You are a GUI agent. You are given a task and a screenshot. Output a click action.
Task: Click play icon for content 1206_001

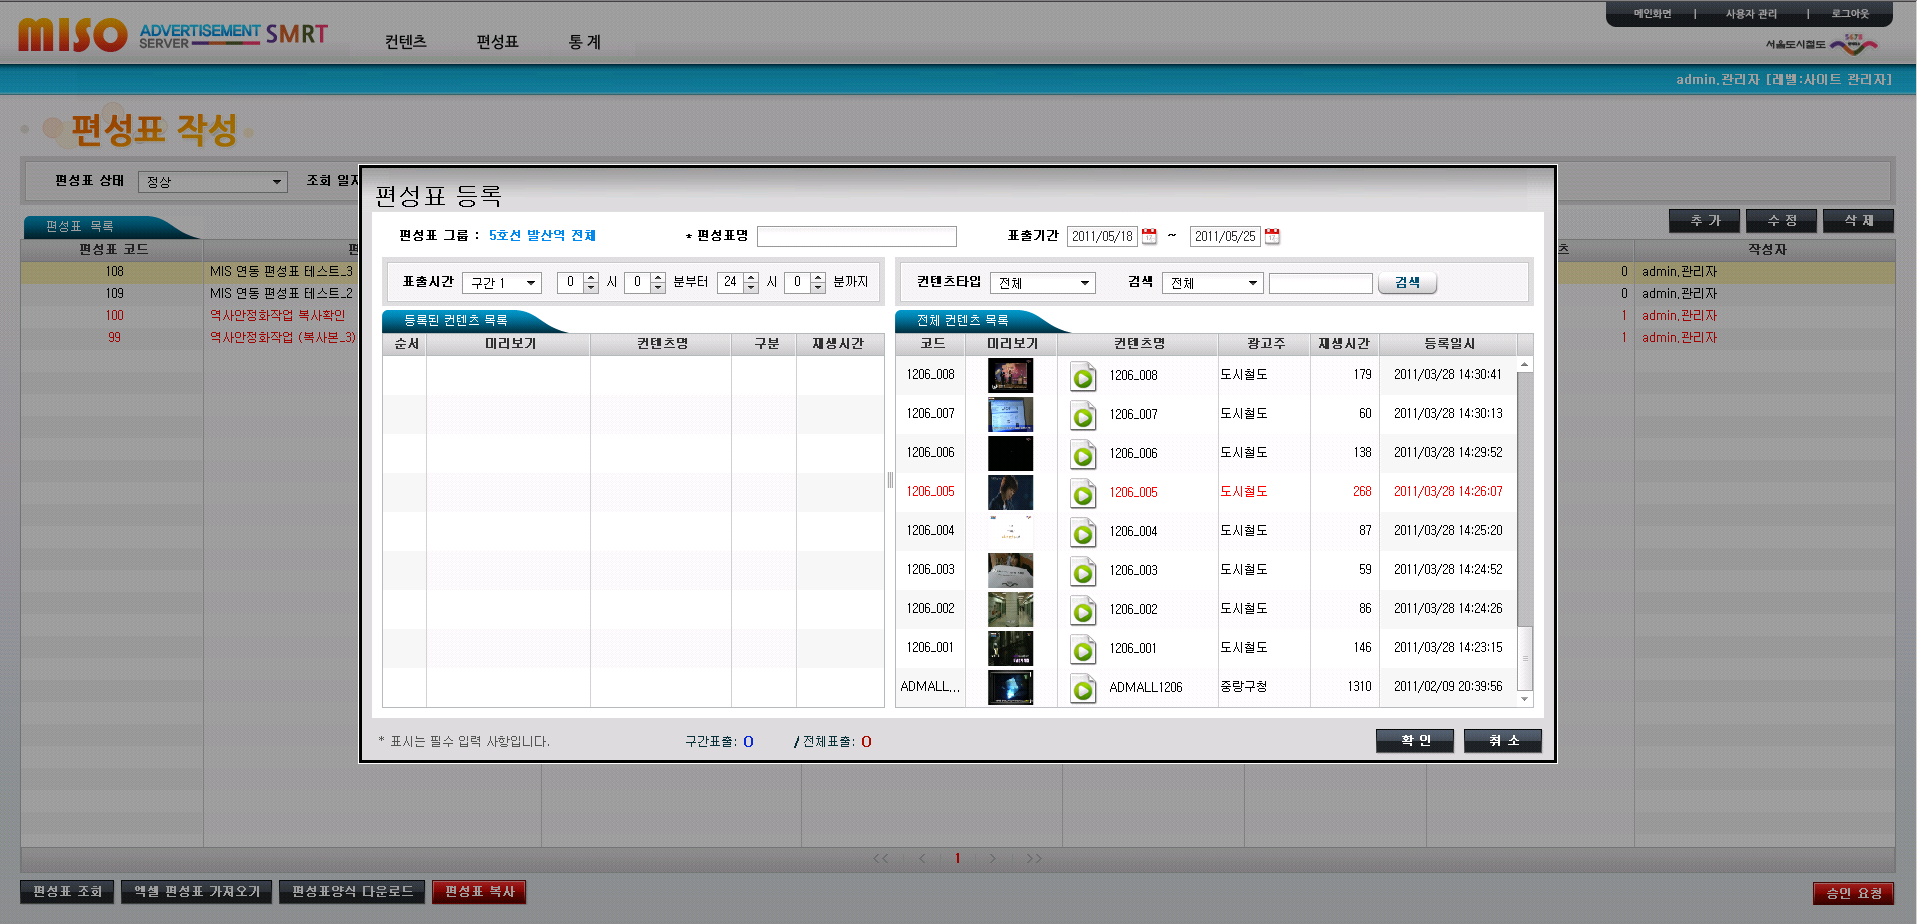tap(1083, 651)
